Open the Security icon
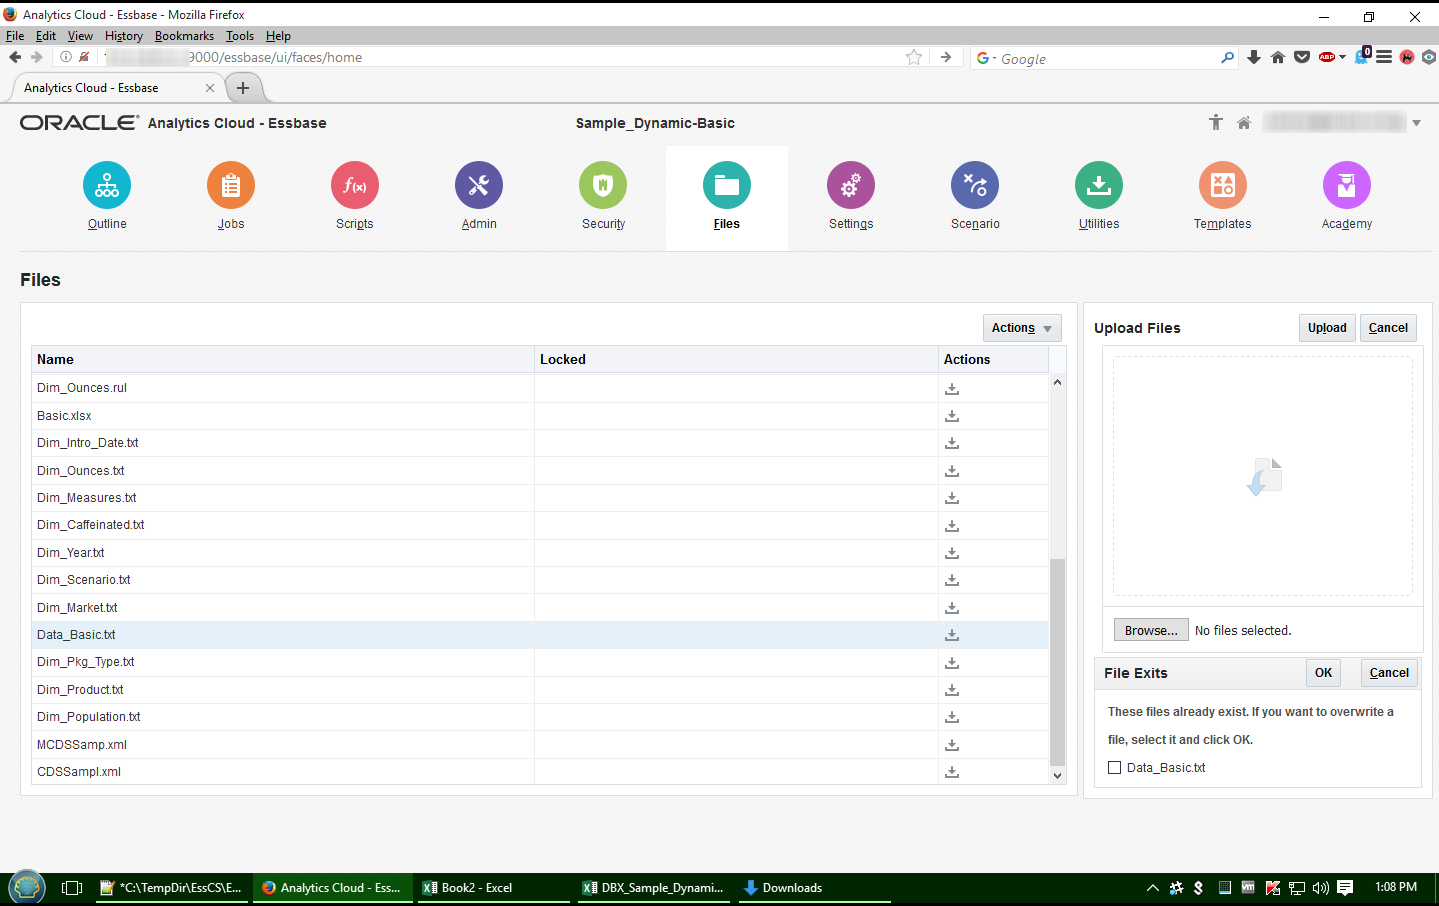Image resolution: width=1439 pixels, height=906 pixels. pyautogui.click(x=603, y=185)
